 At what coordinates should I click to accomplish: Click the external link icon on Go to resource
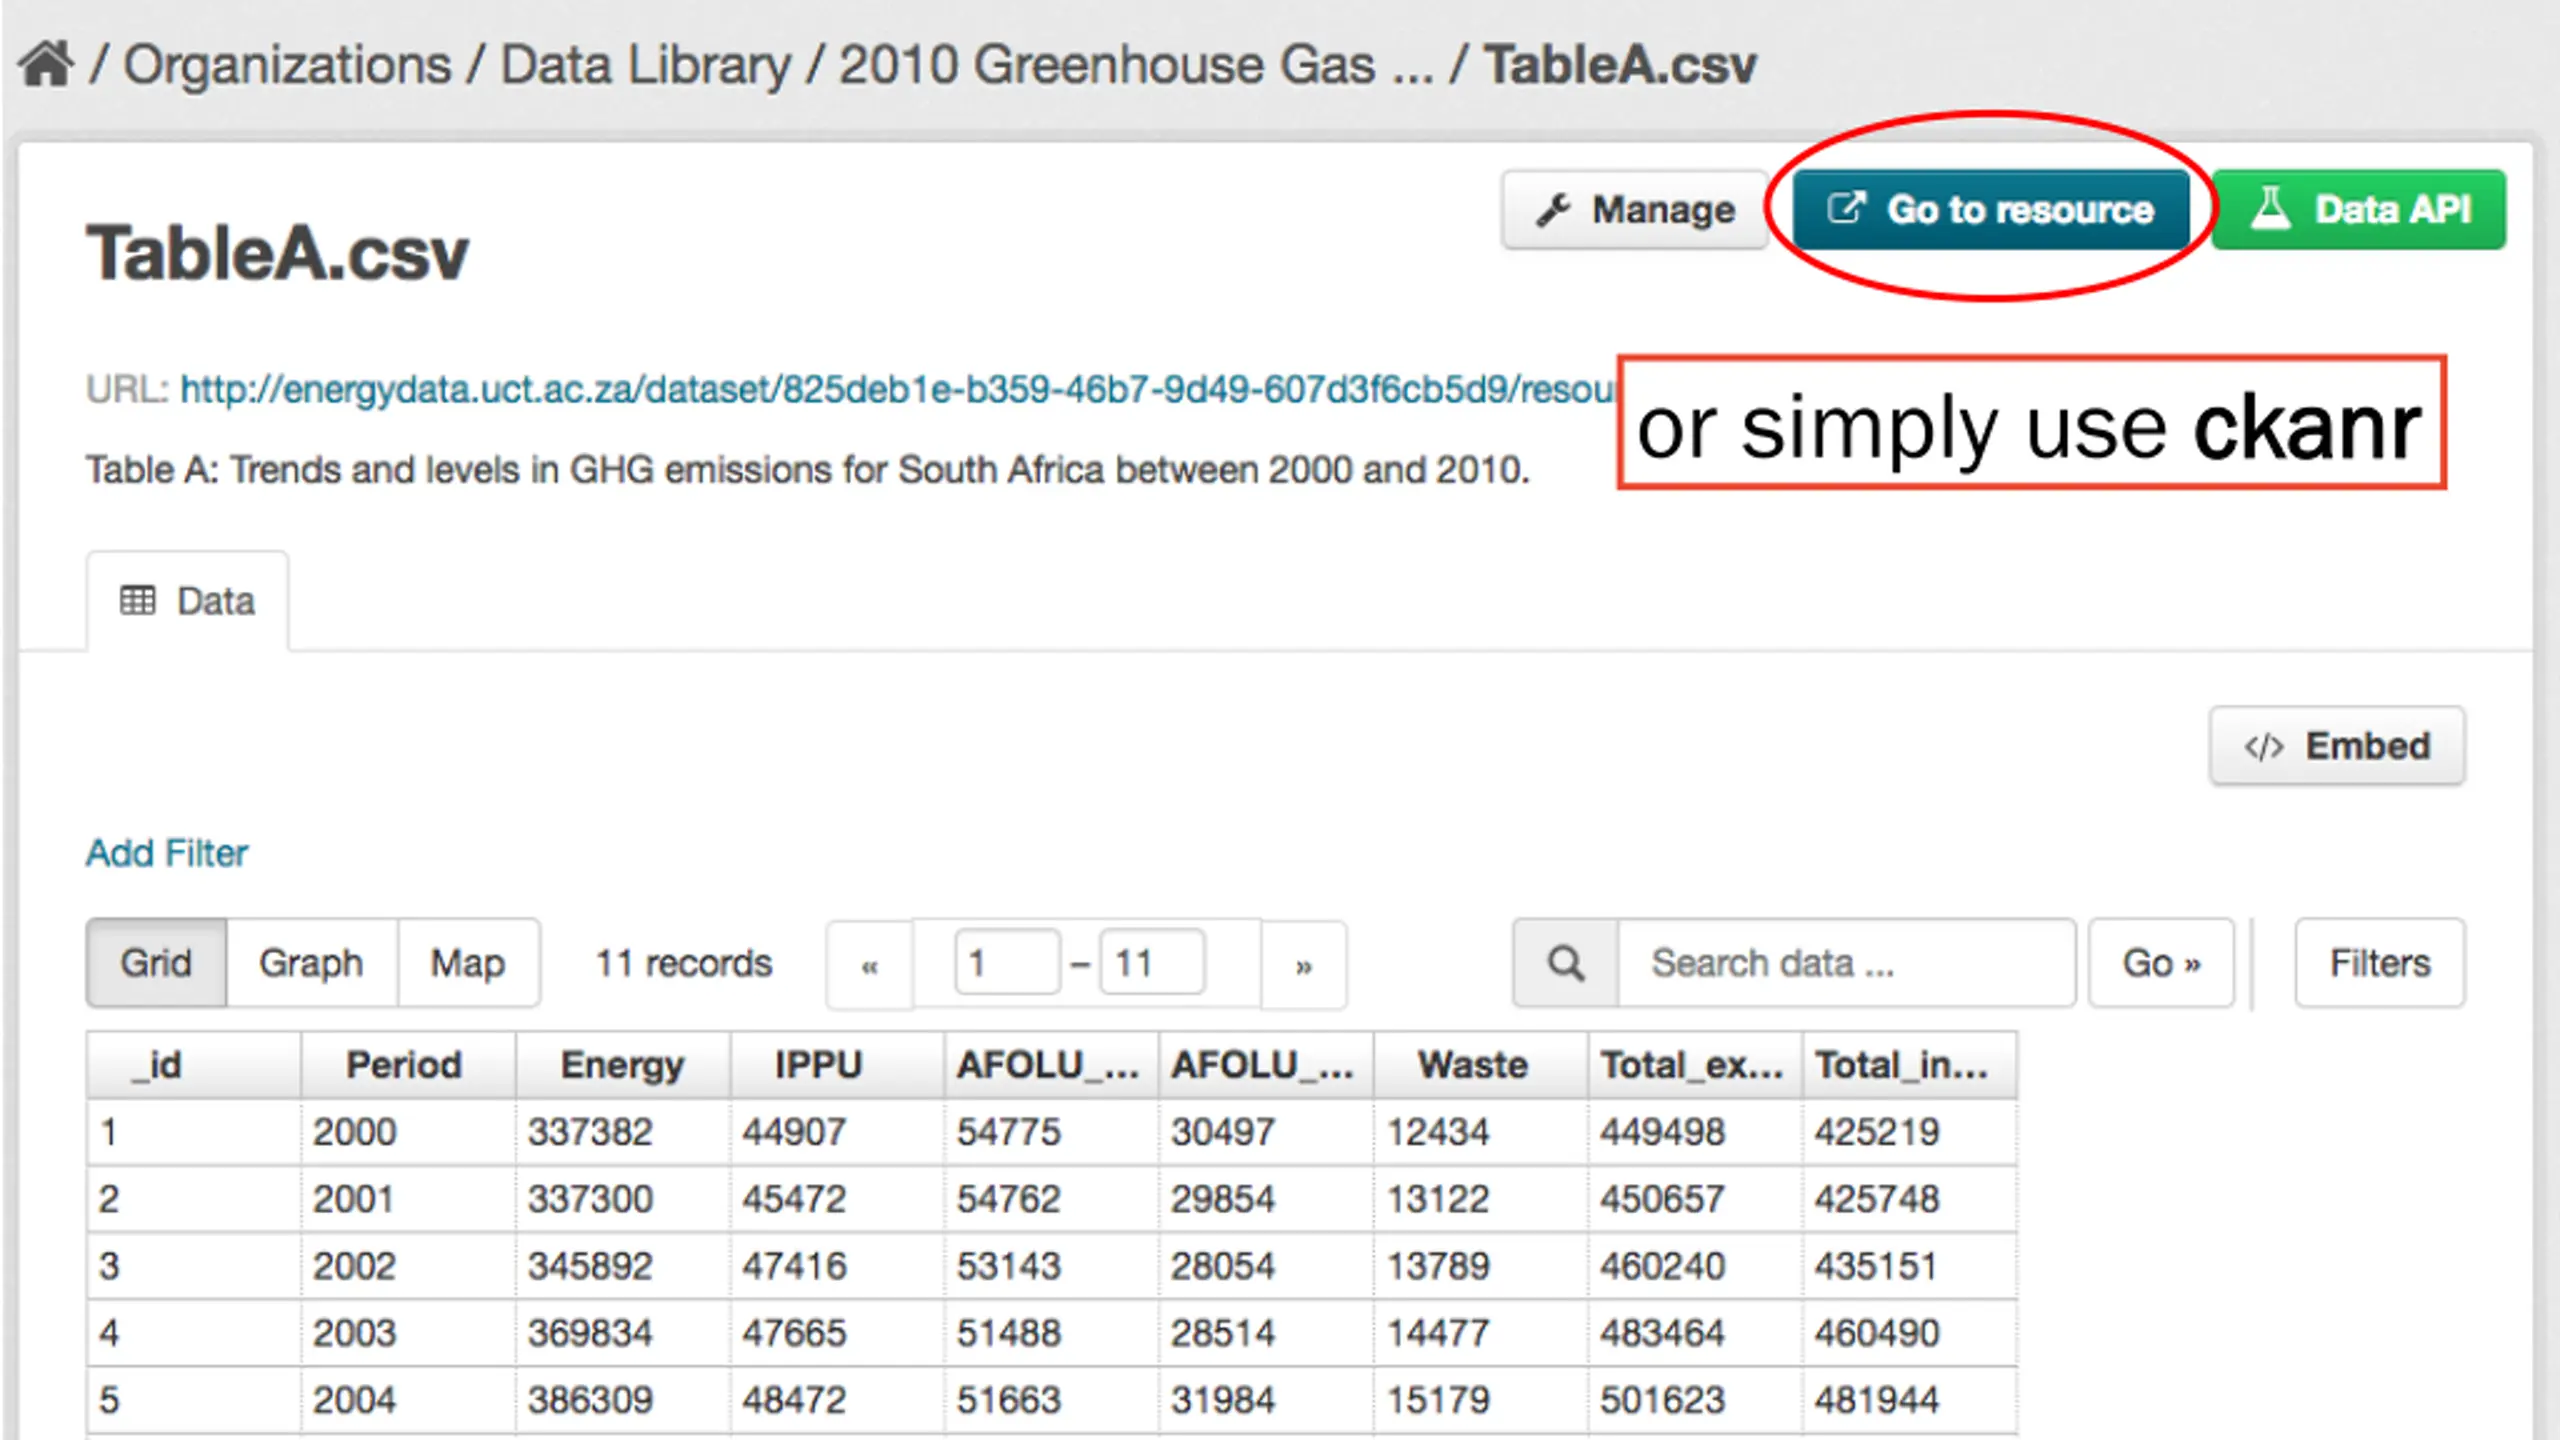1846,208
